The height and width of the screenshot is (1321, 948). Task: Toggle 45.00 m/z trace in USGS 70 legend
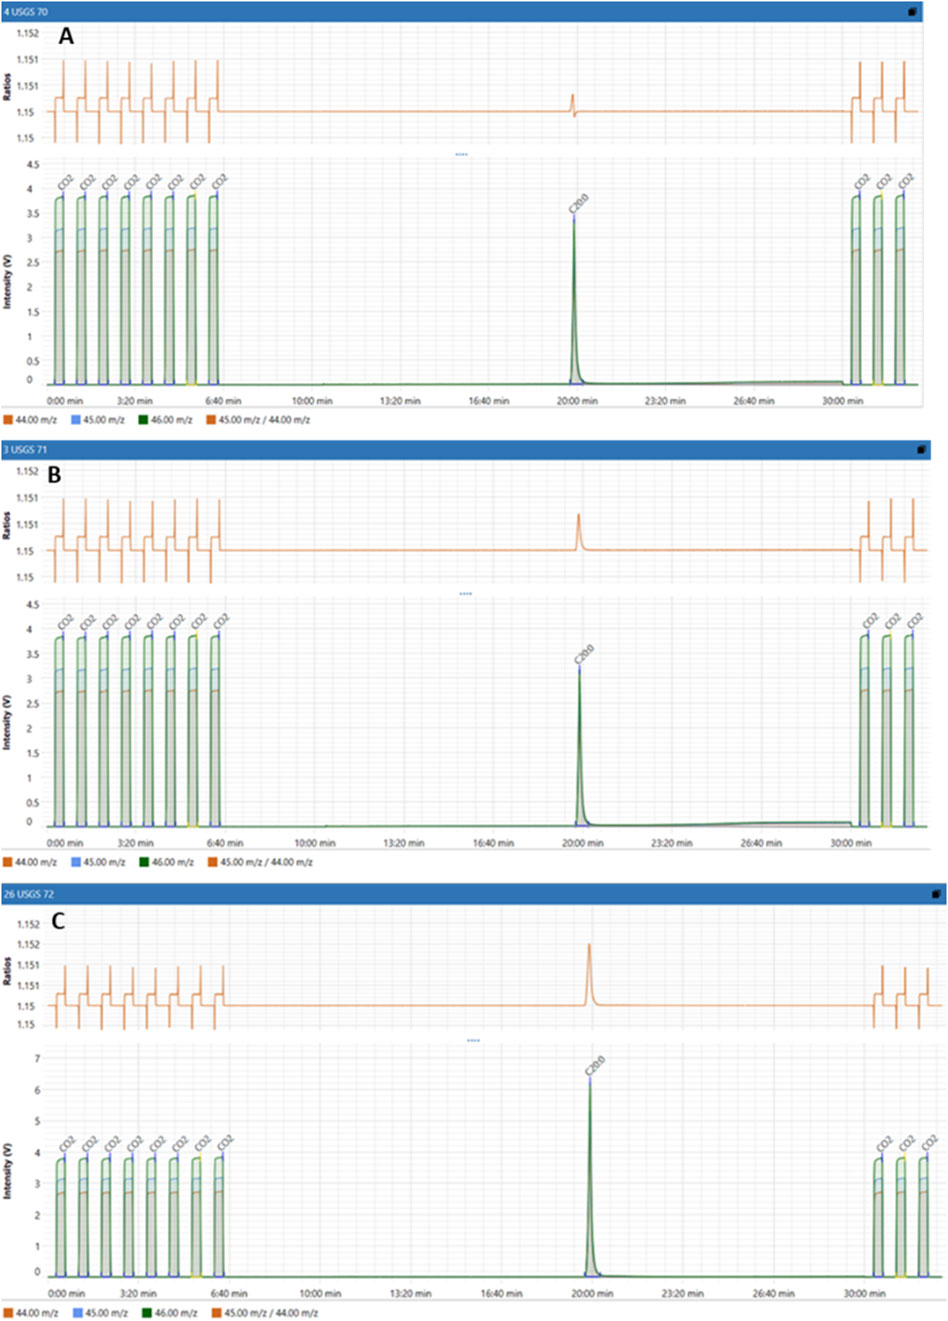tap(97, 420)
